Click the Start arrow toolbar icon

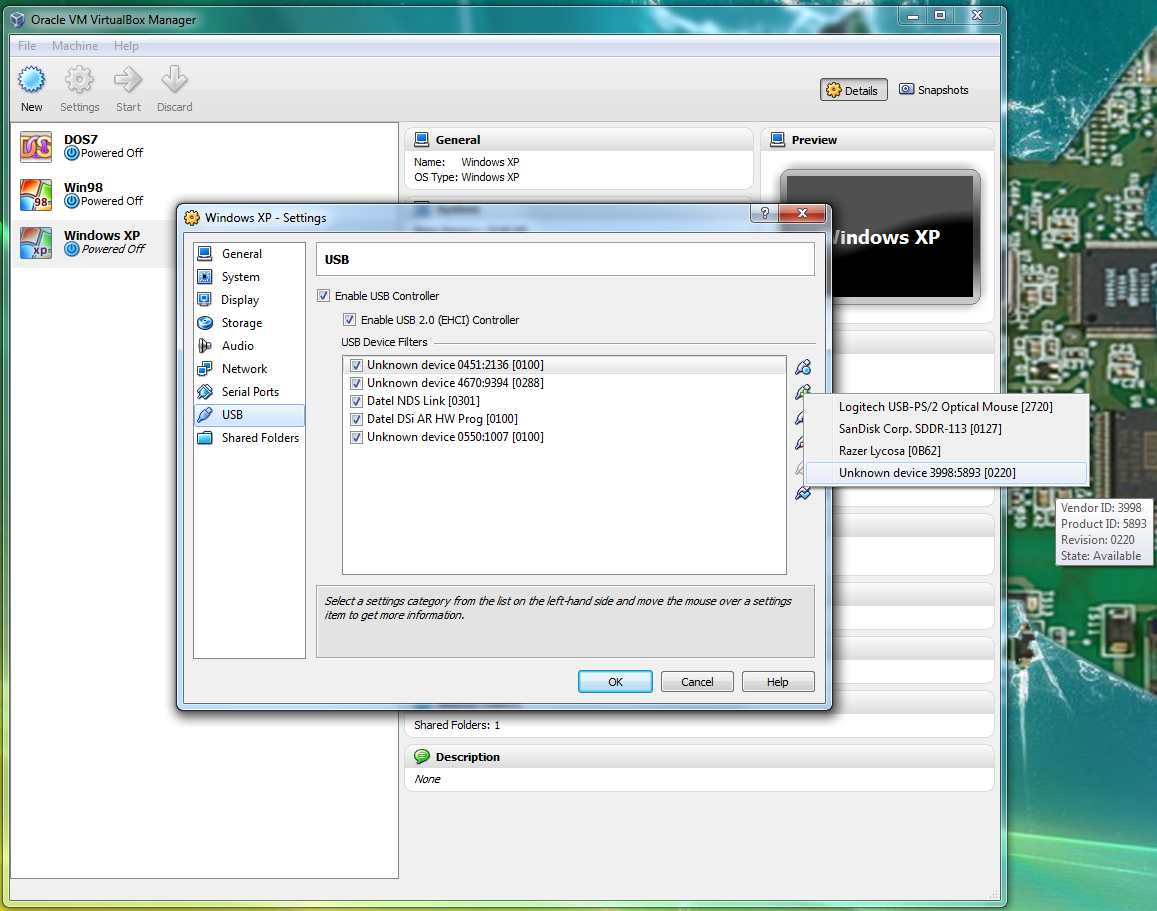[128, 80]
